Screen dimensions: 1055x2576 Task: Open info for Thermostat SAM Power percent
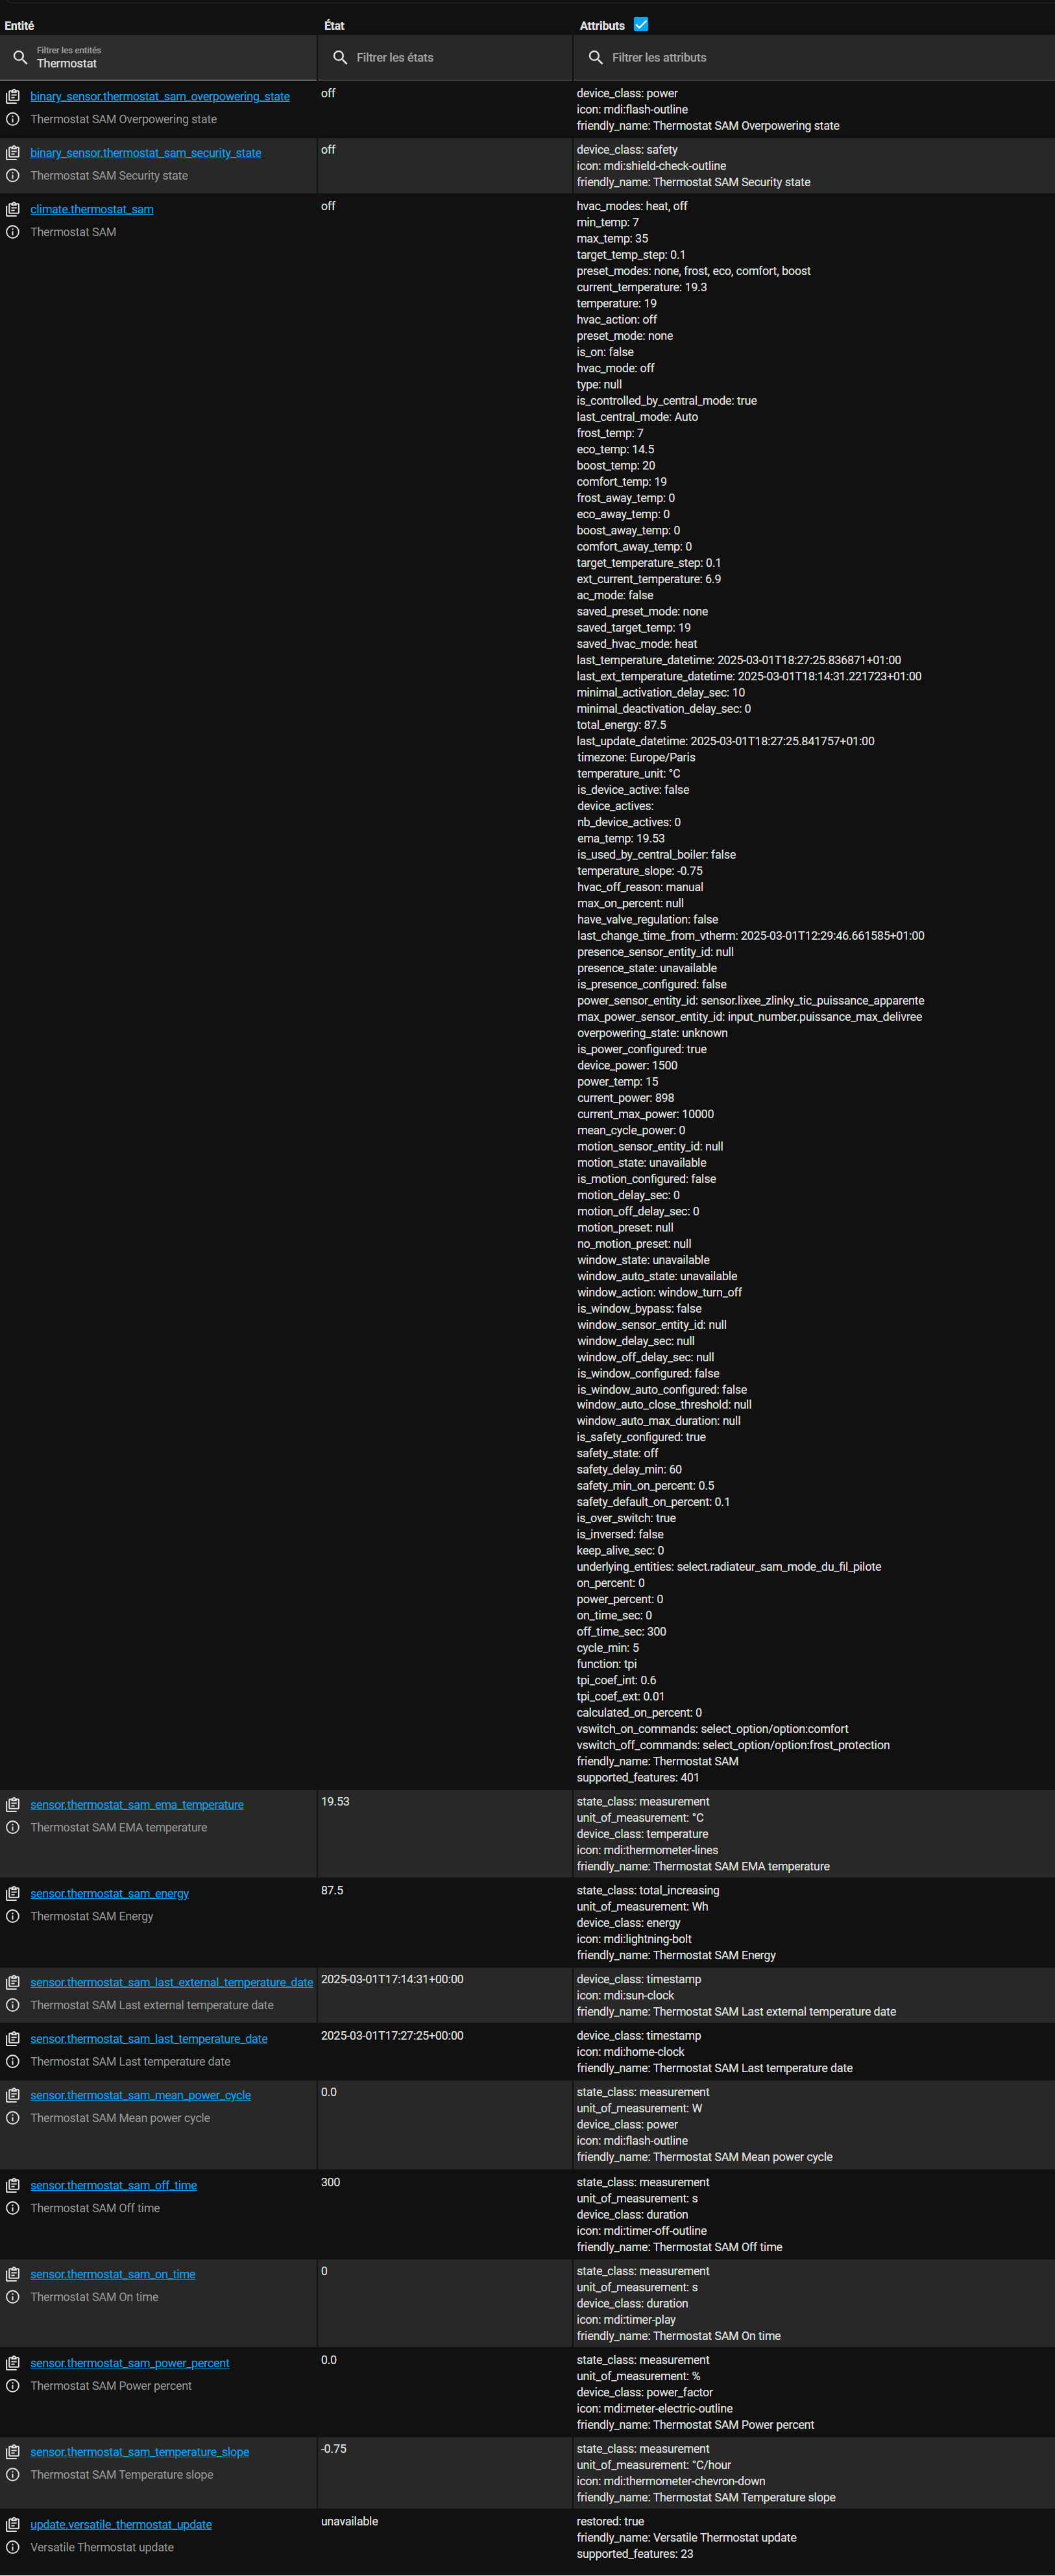pos(13,2385)
